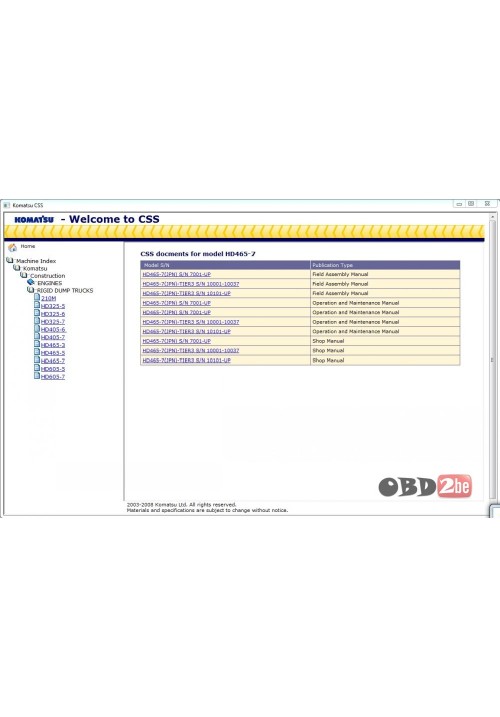This screenshot has width=500, height=717.
Task: Click the Model S/N column header
Action: point(226,265)
